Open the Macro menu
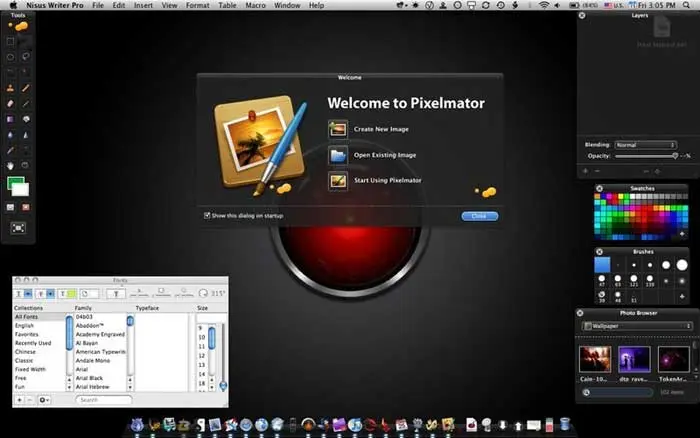 pos(255,5)
